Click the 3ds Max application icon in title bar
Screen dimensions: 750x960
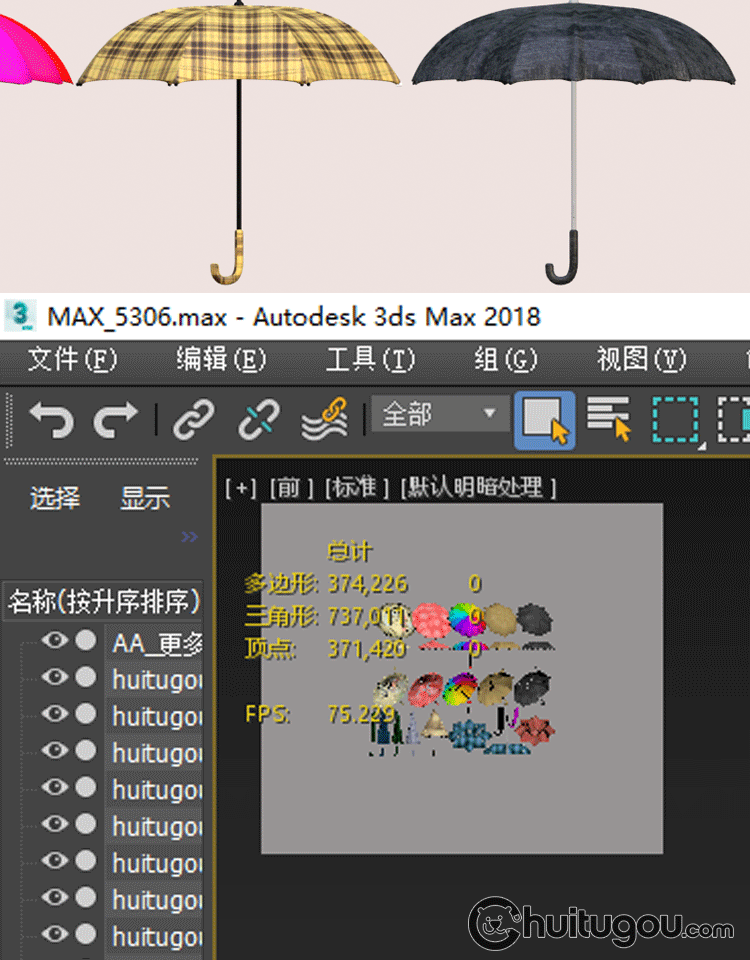pos(20,315)
